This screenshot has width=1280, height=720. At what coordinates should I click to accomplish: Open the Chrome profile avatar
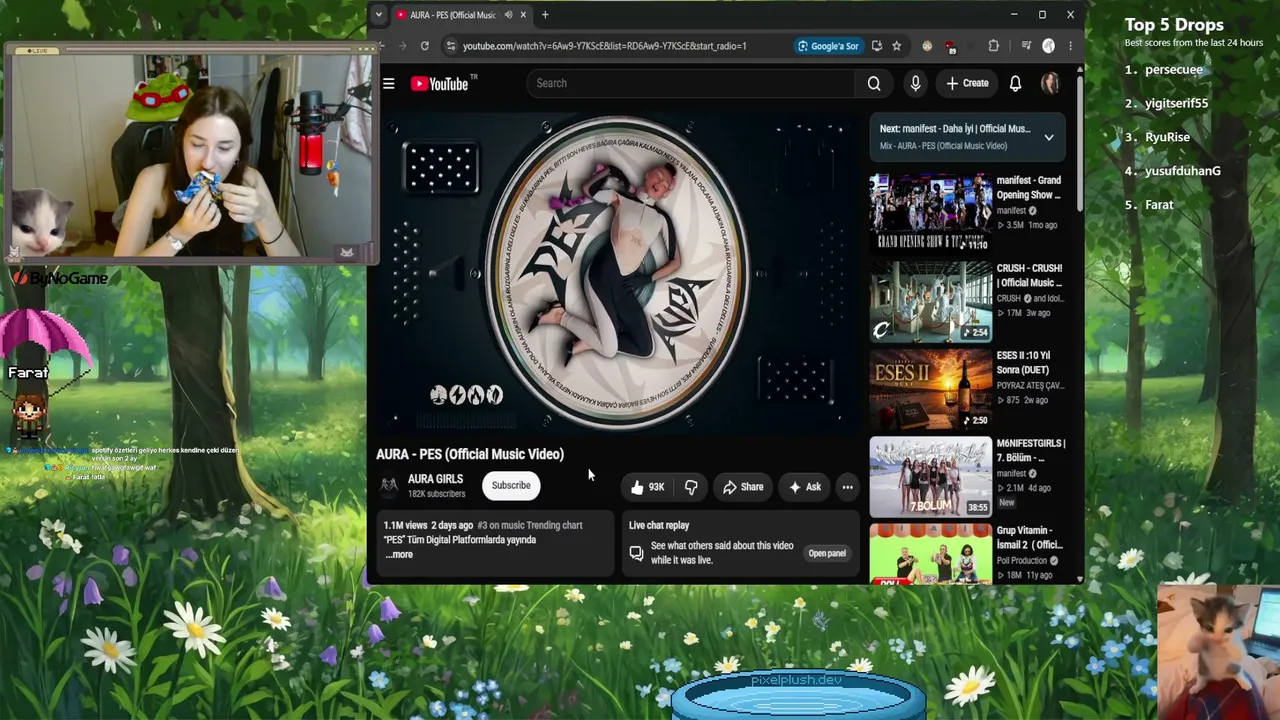(x=1048, y=46)
